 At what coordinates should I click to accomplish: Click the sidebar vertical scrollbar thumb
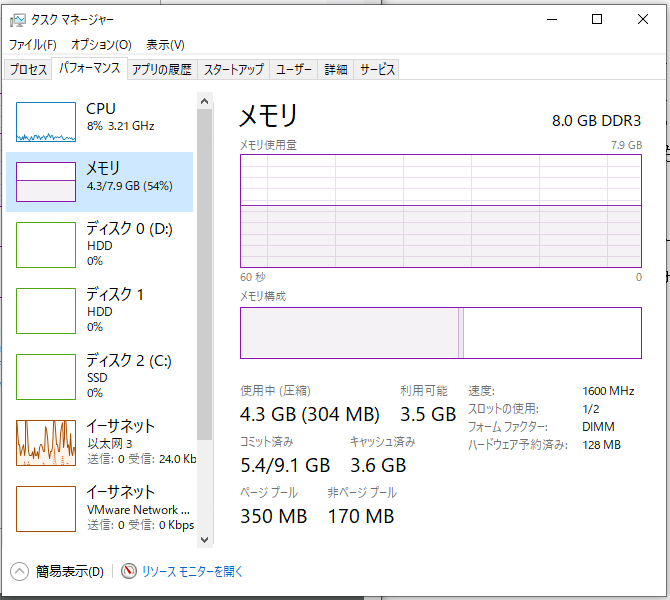204,274
